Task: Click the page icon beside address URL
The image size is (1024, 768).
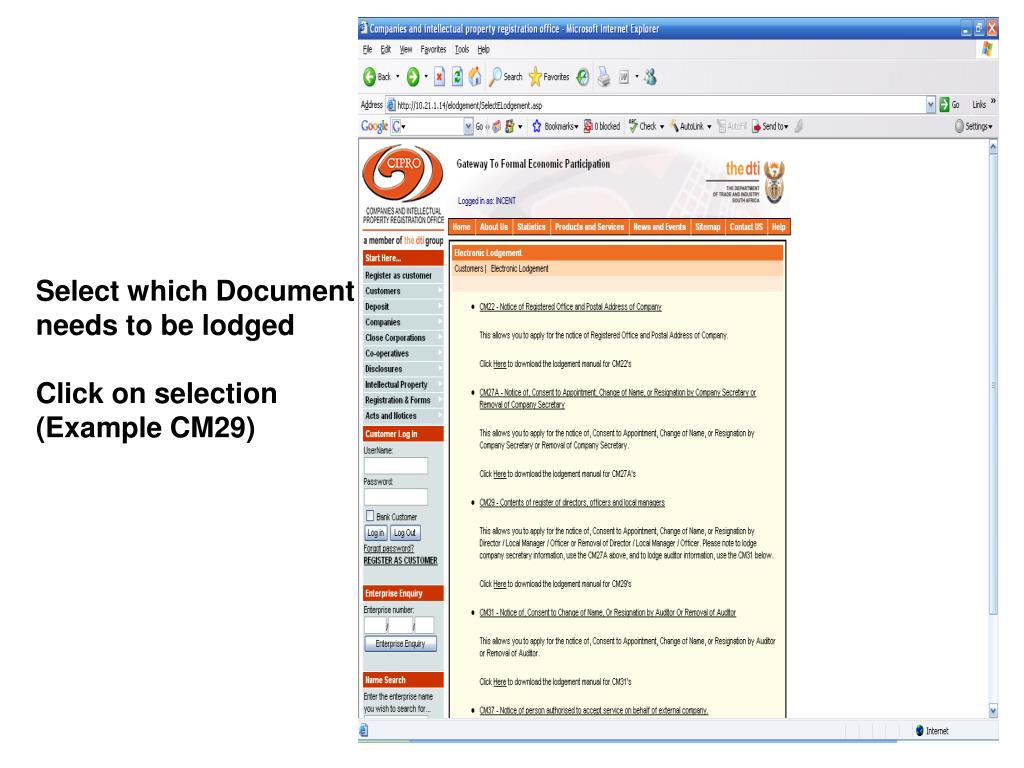Action: point(391,104)
